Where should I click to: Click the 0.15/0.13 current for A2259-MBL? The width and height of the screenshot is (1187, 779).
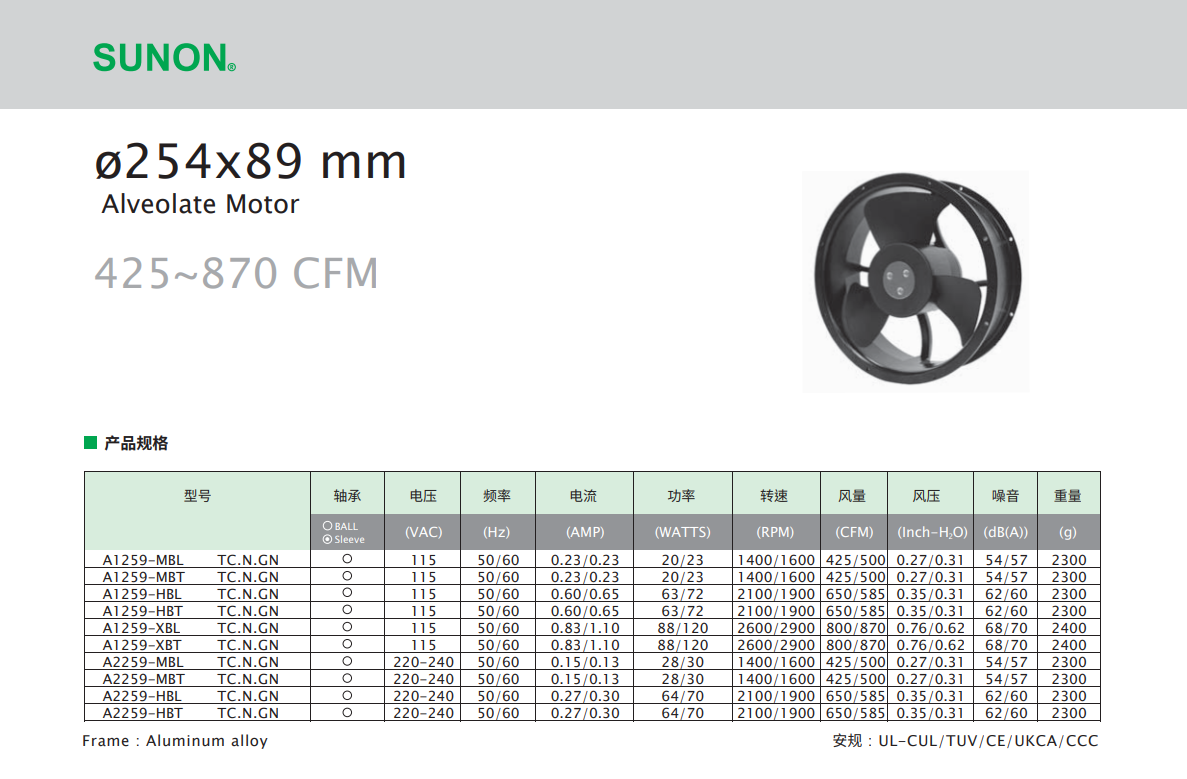(585, 662)
